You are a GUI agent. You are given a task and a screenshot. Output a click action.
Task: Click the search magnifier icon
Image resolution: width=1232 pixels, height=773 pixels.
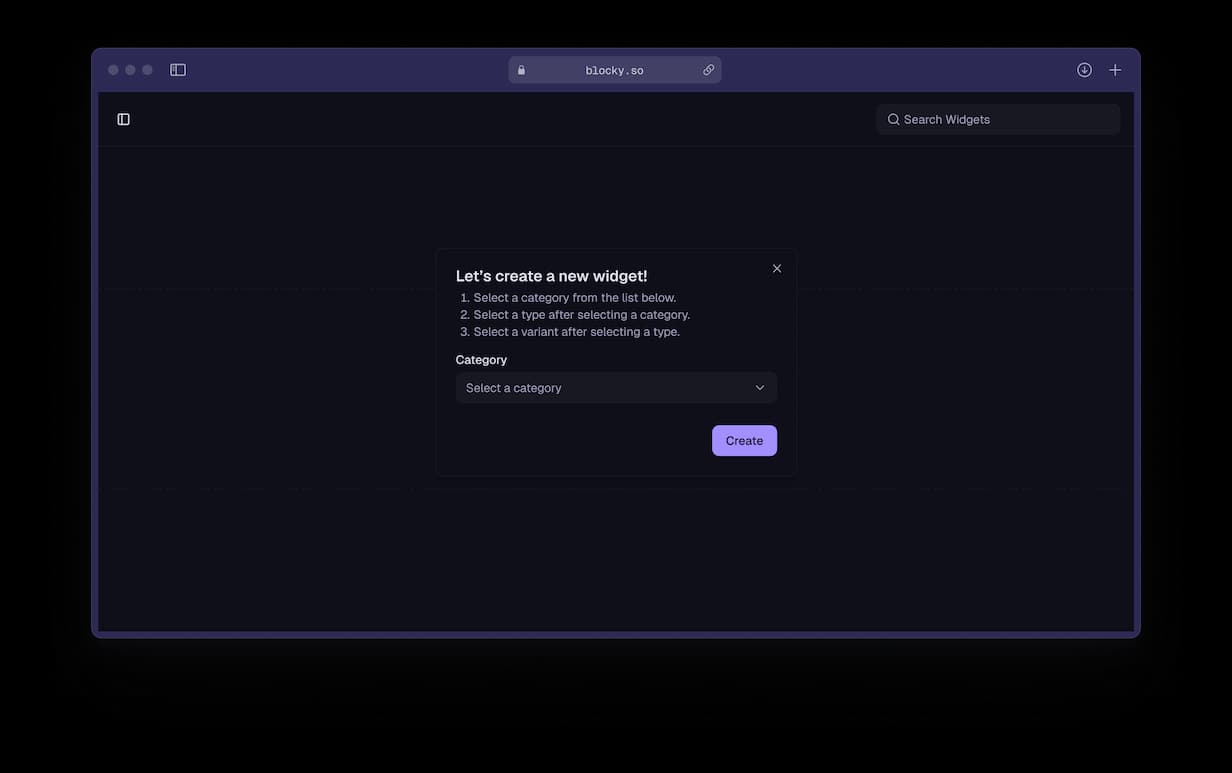tap(894, 119)
